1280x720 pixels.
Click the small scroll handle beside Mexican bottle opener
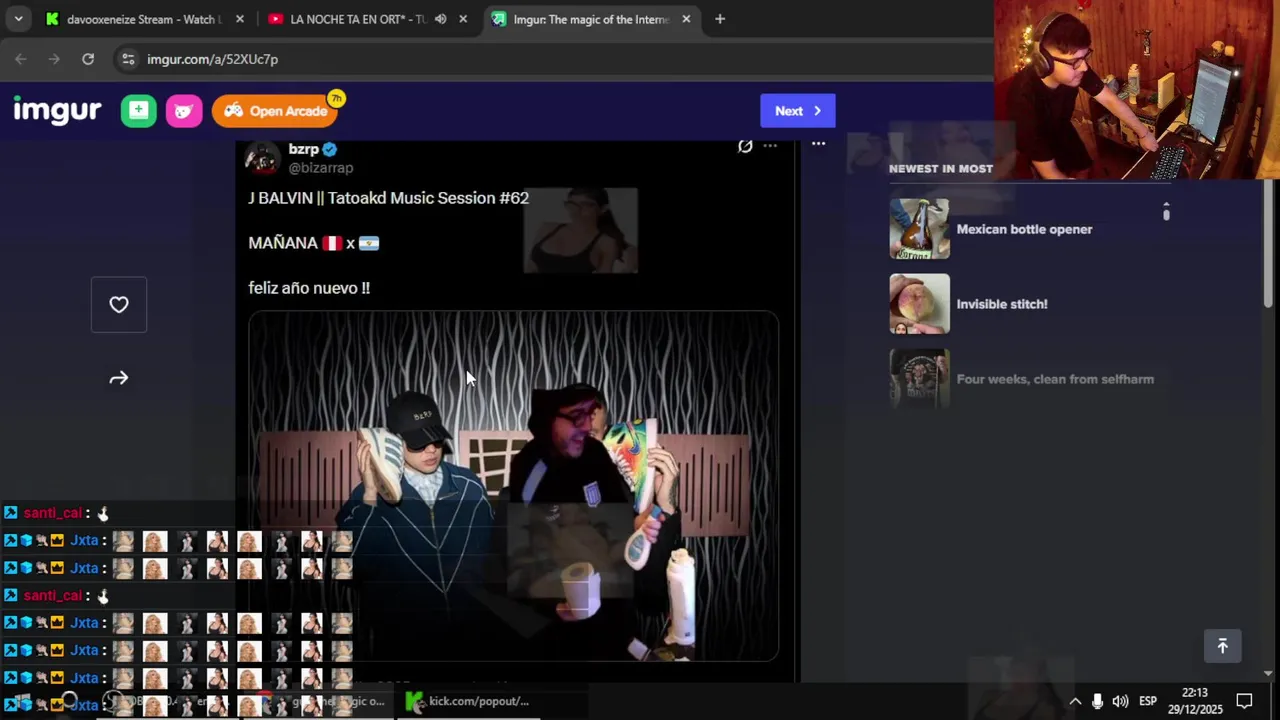(x=1166, y=211)
